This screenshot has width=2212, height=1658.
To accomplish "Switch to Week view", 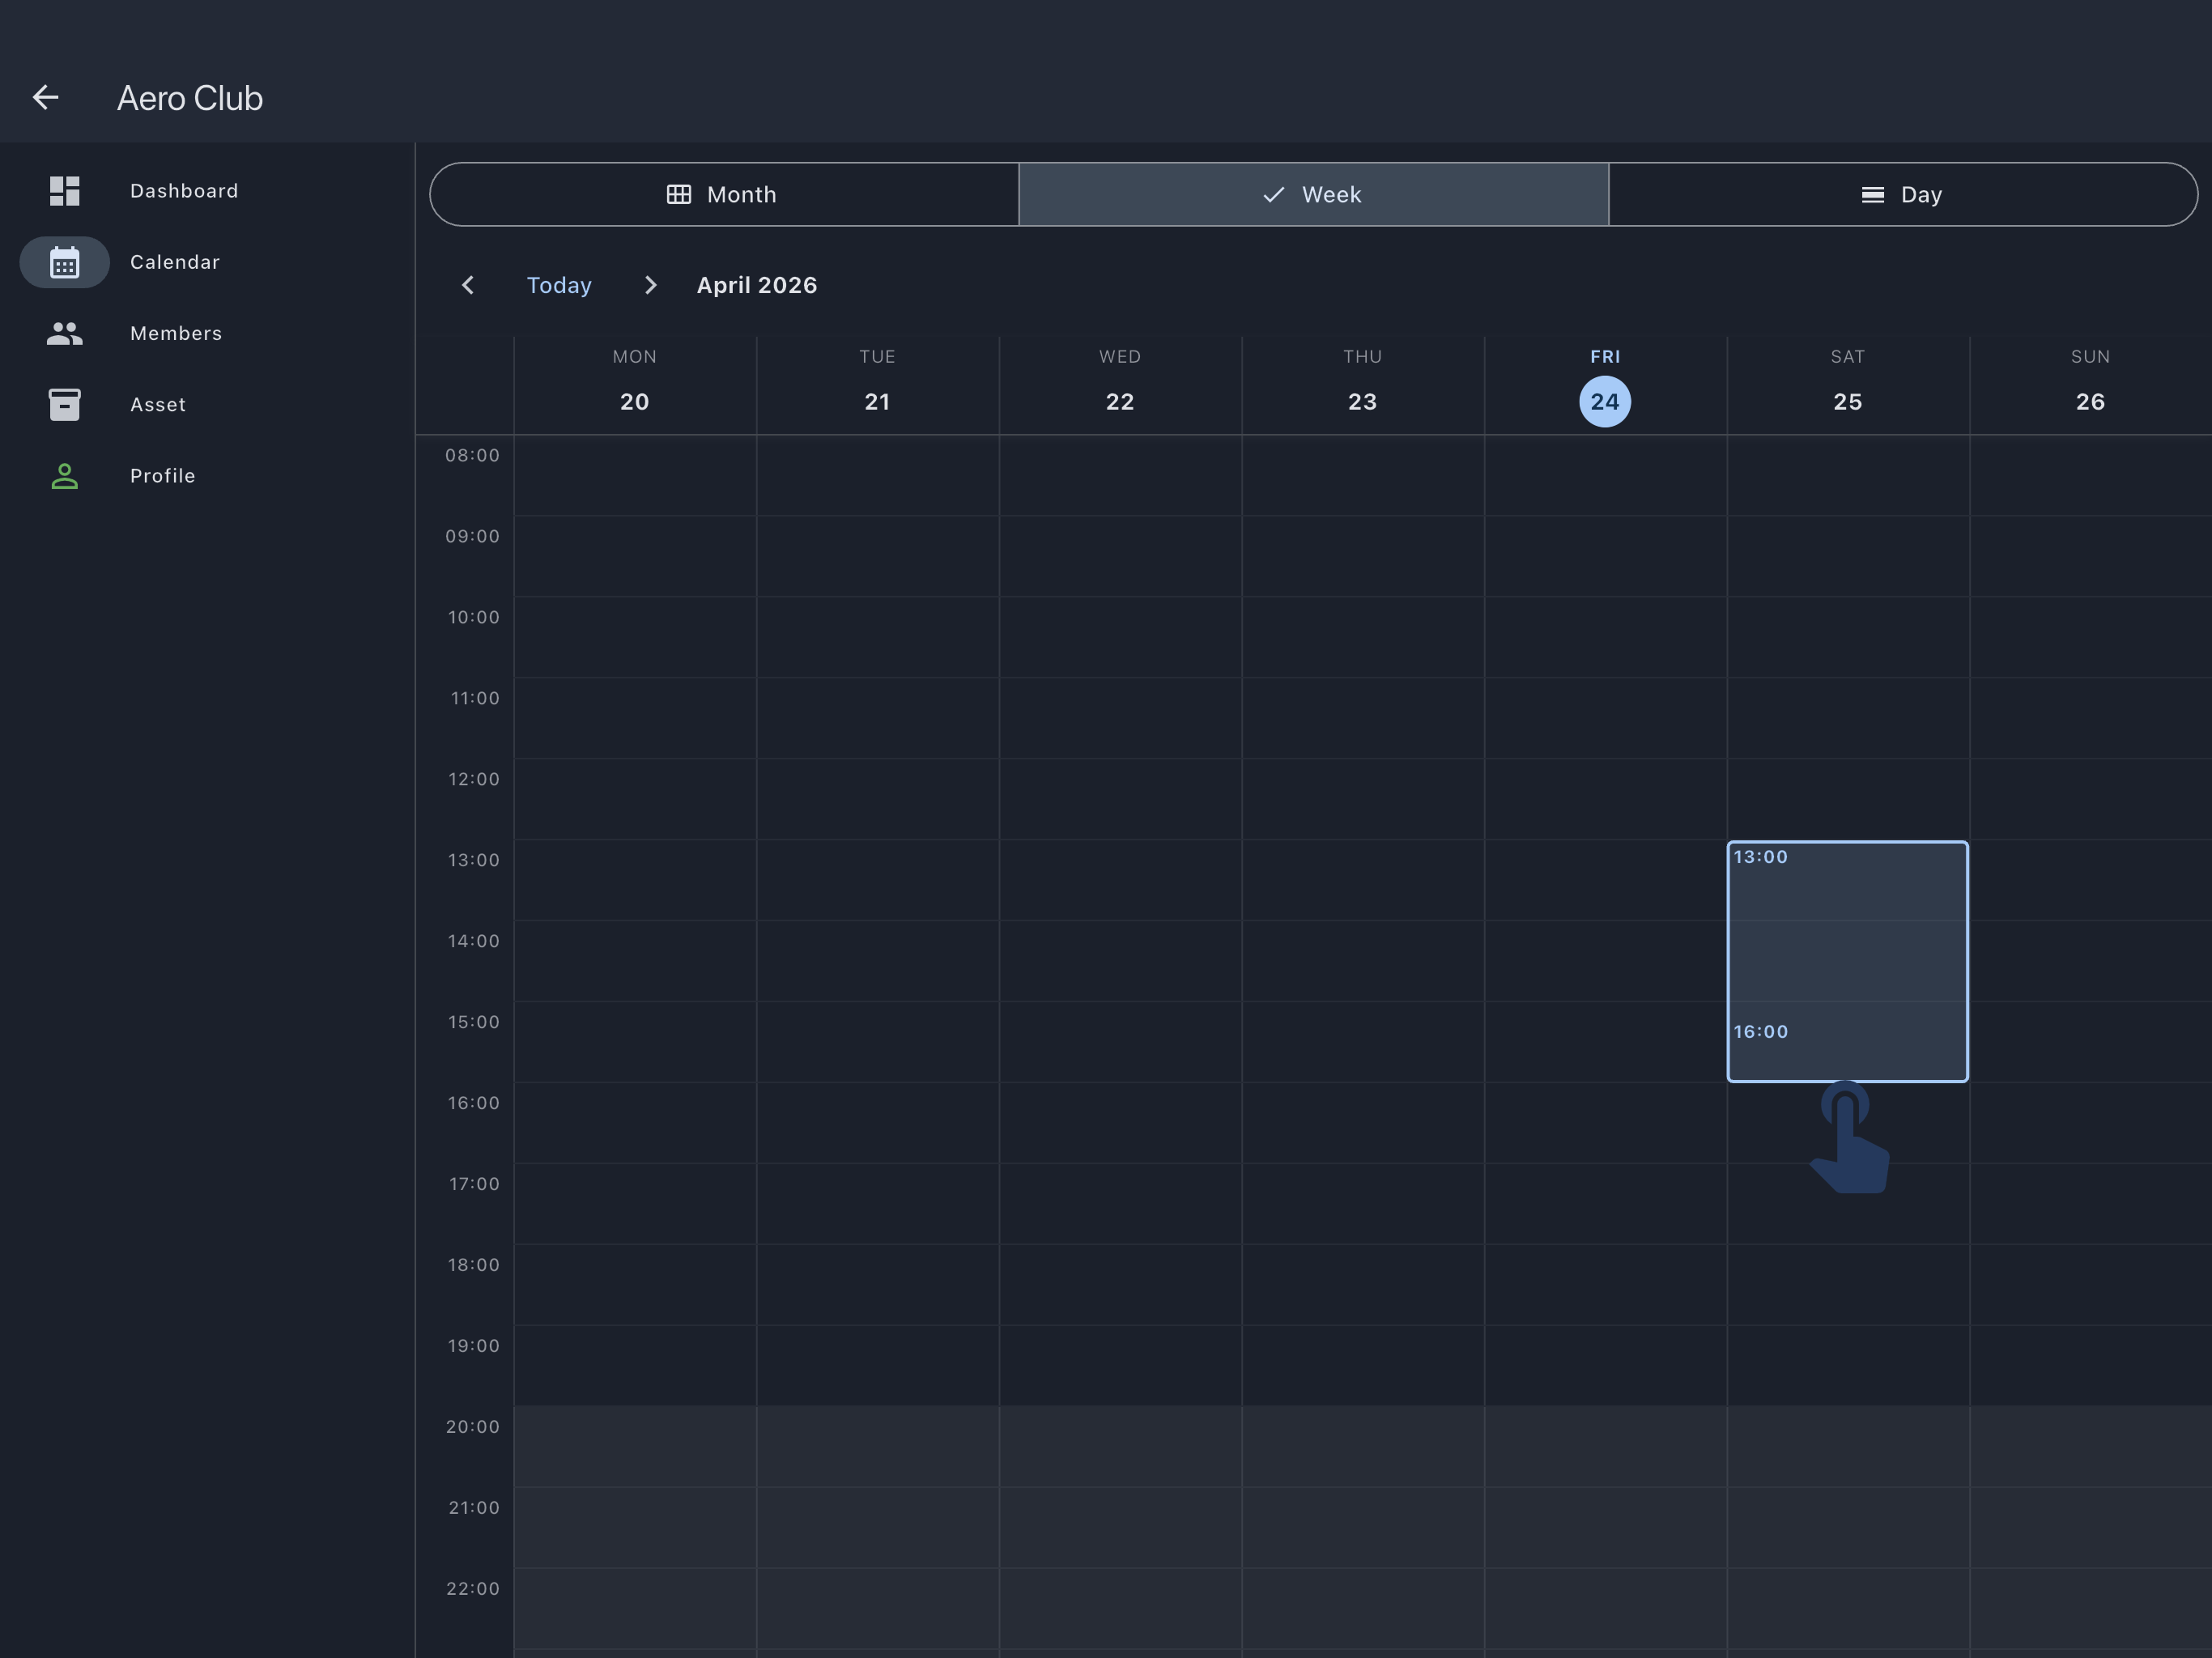I will 1314,194.
